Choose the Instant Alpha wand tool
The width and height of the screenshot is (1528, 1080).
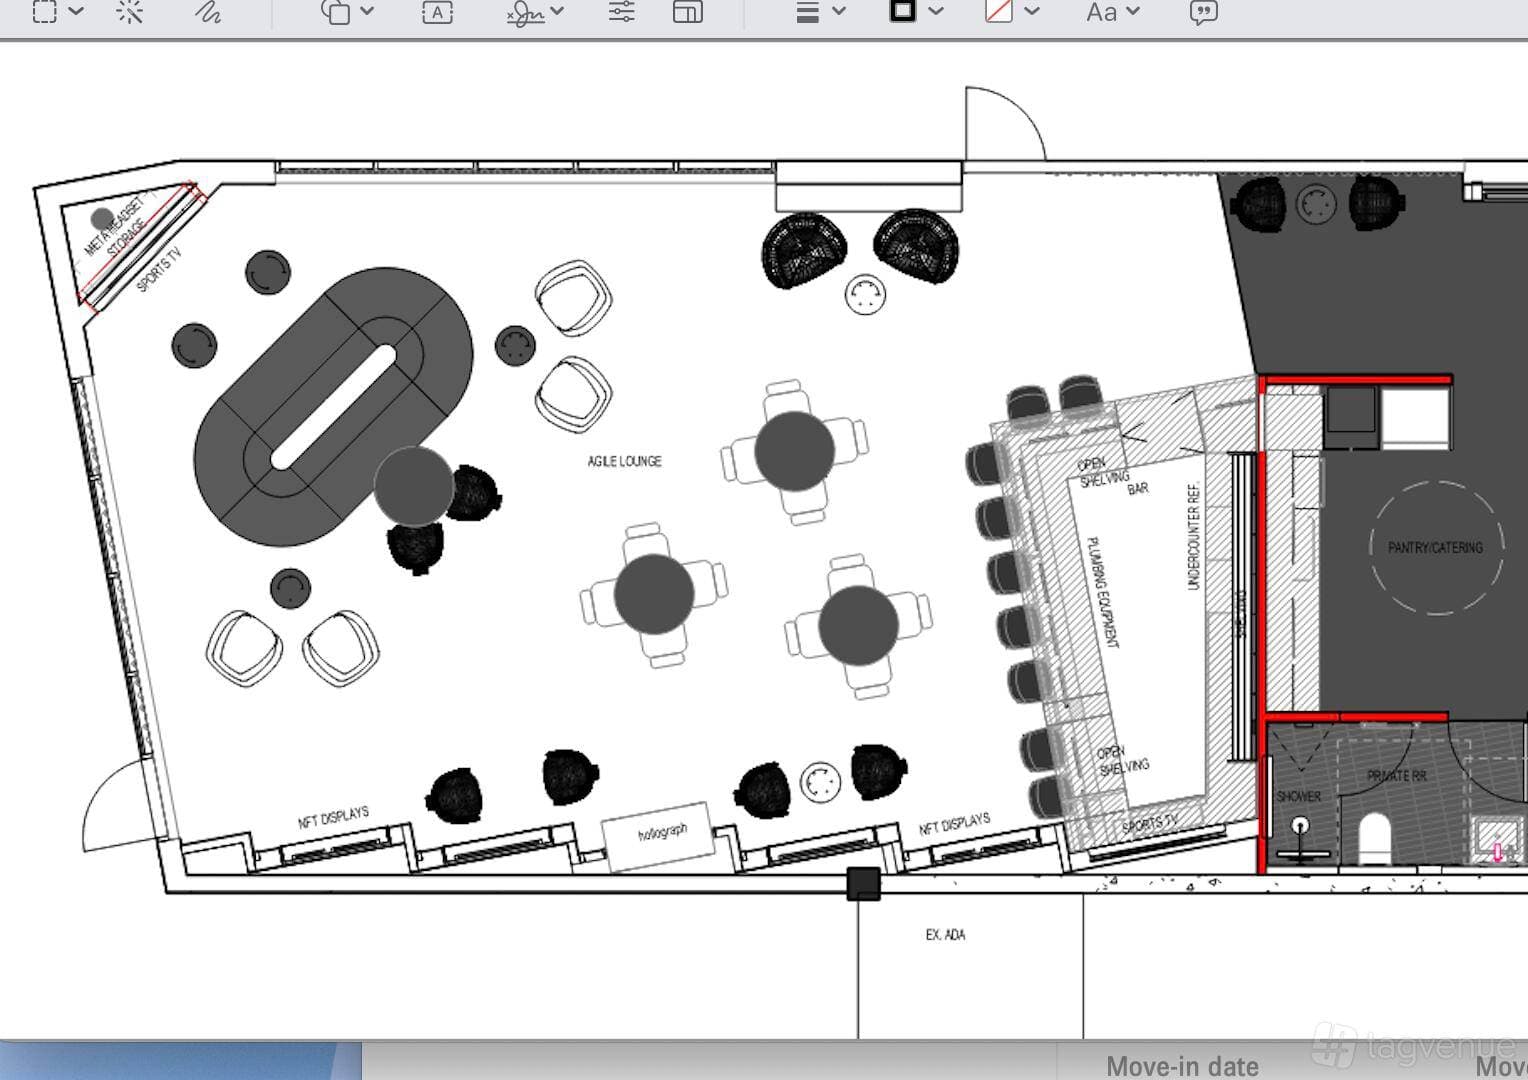click(x=130, y=12)
